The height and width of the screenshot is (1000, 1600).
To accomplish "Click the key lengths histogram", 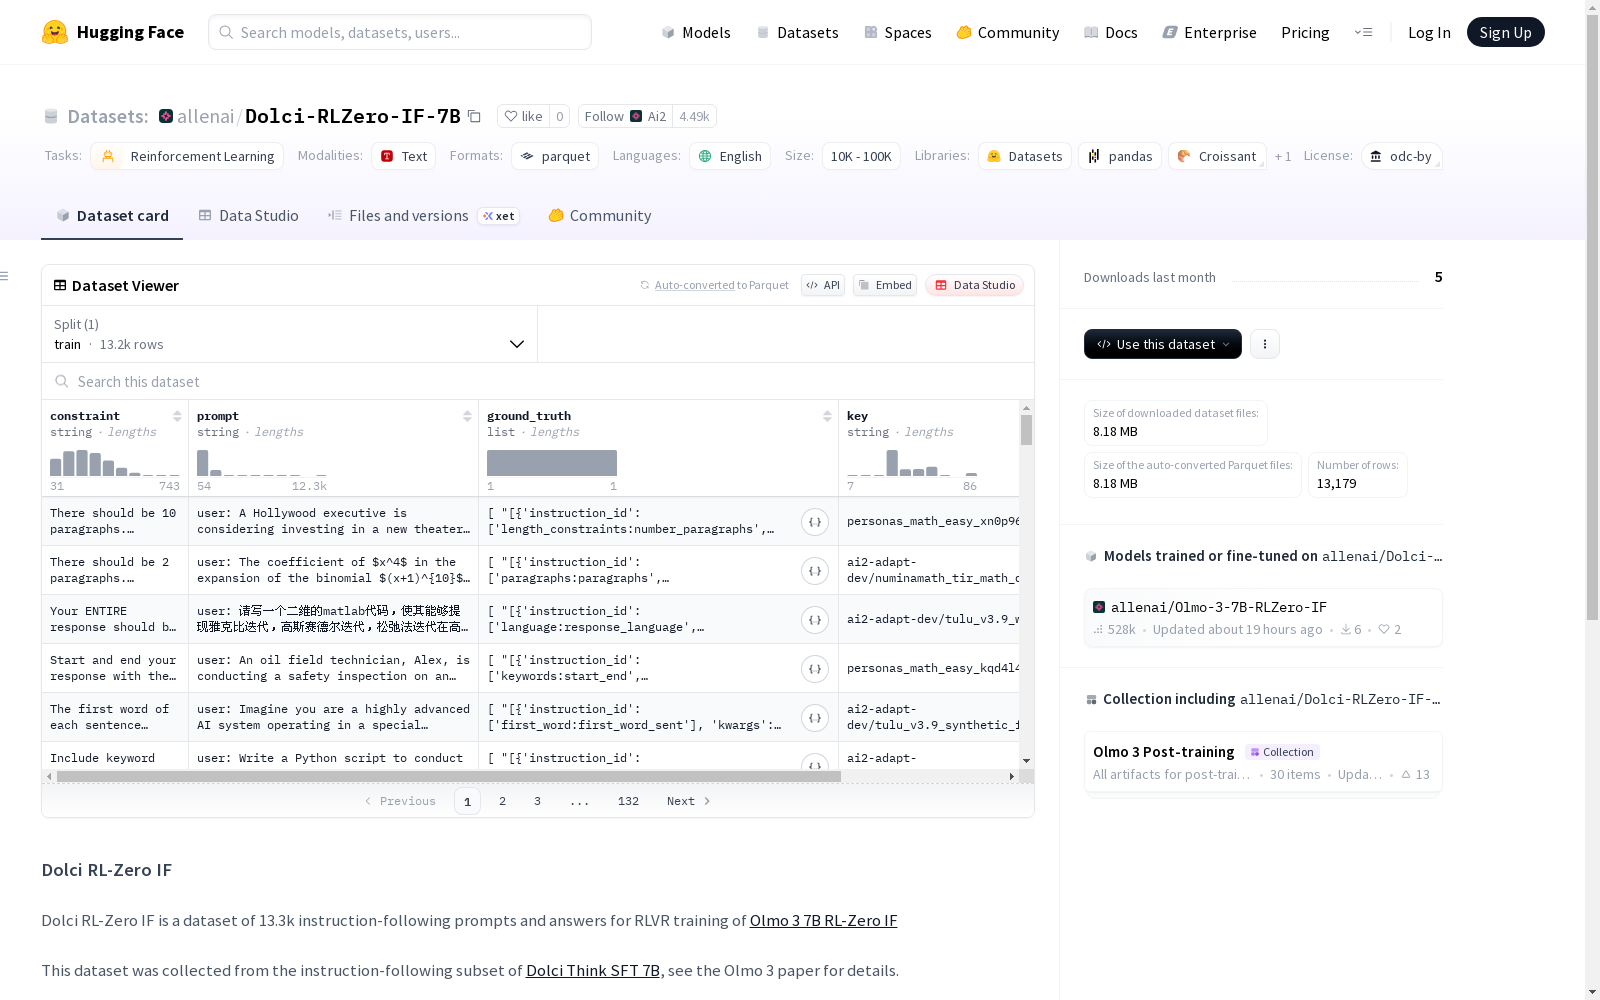I will 912,463.
